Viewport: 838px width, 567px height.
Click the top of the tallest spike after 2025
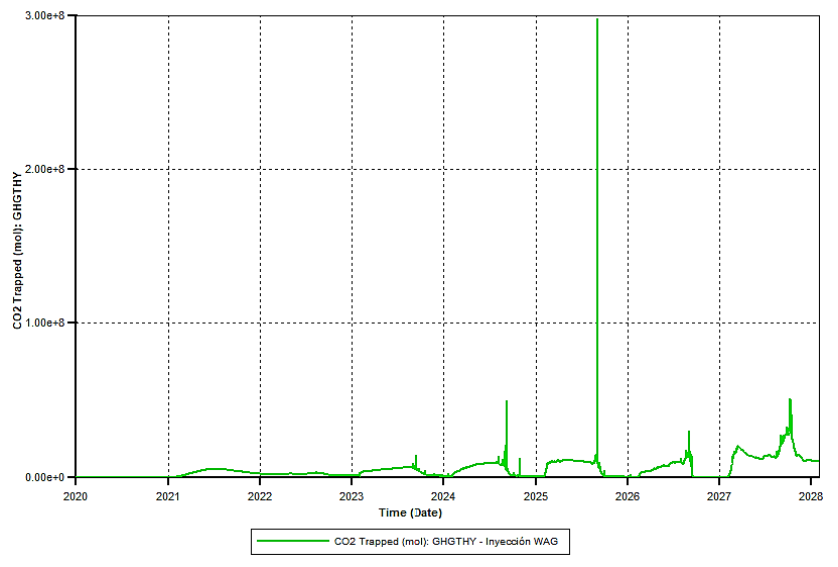(x=597, y=20)
